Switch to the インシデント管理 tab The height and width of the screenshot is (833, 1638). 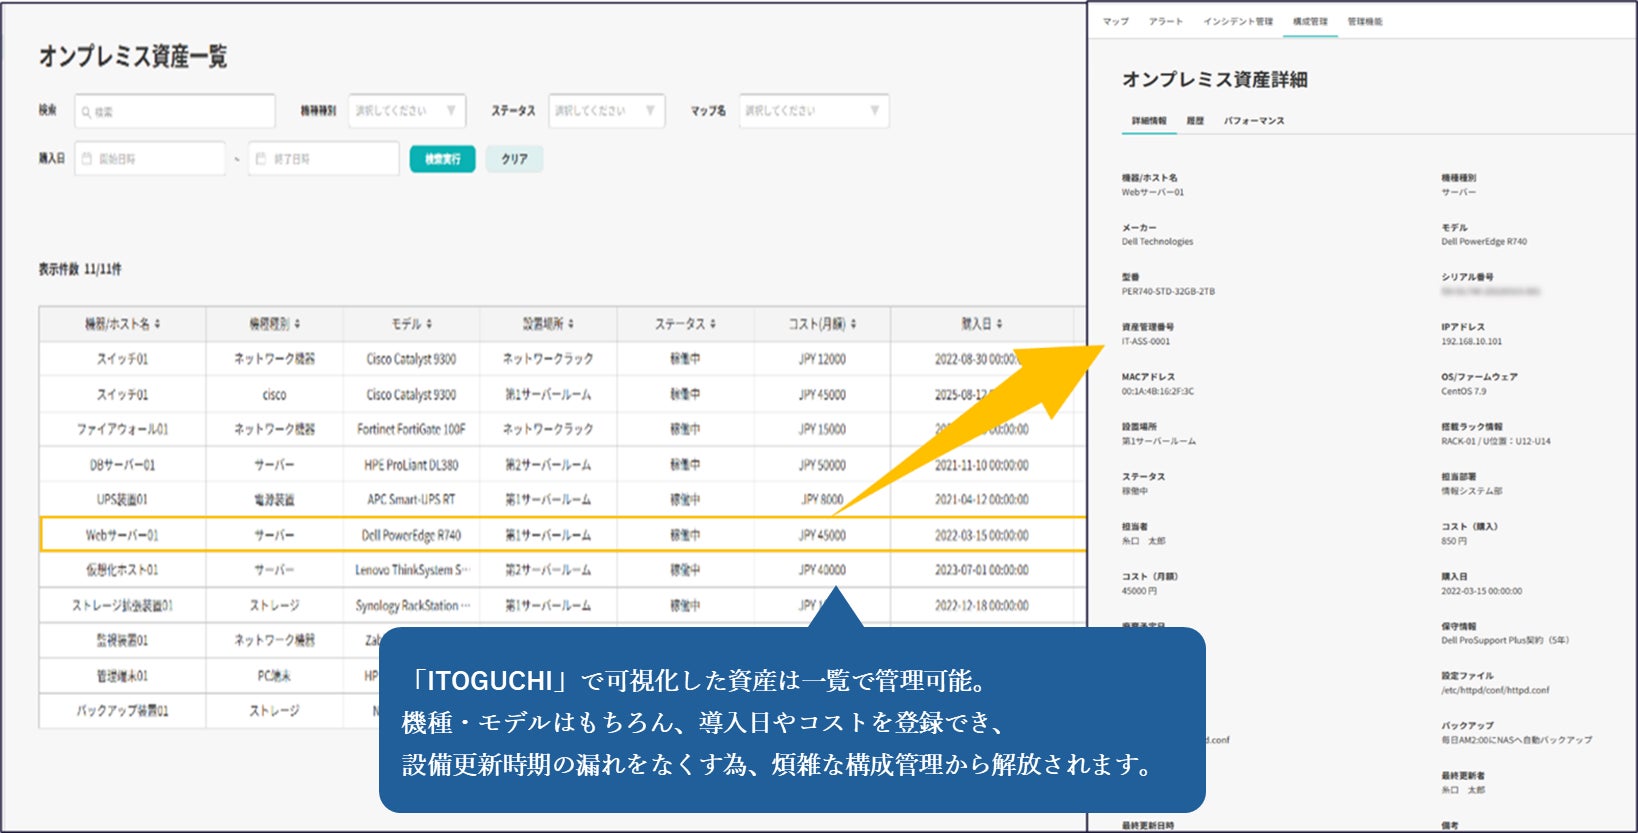coord(1238,21)
